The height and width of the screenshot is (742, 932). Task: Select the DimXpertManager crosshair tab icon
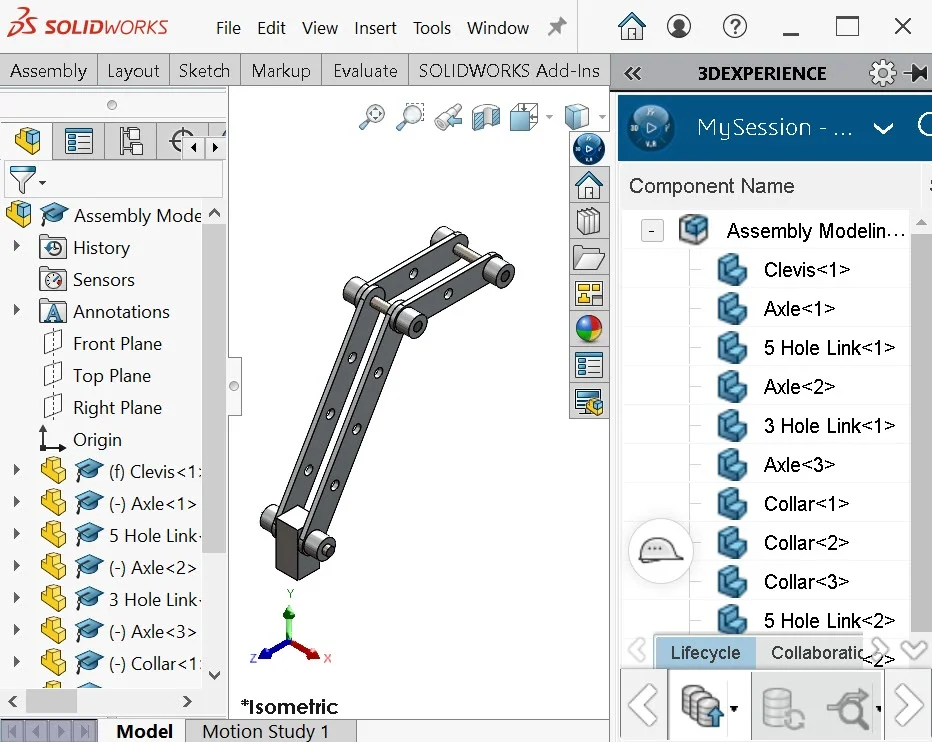(177, 138)
